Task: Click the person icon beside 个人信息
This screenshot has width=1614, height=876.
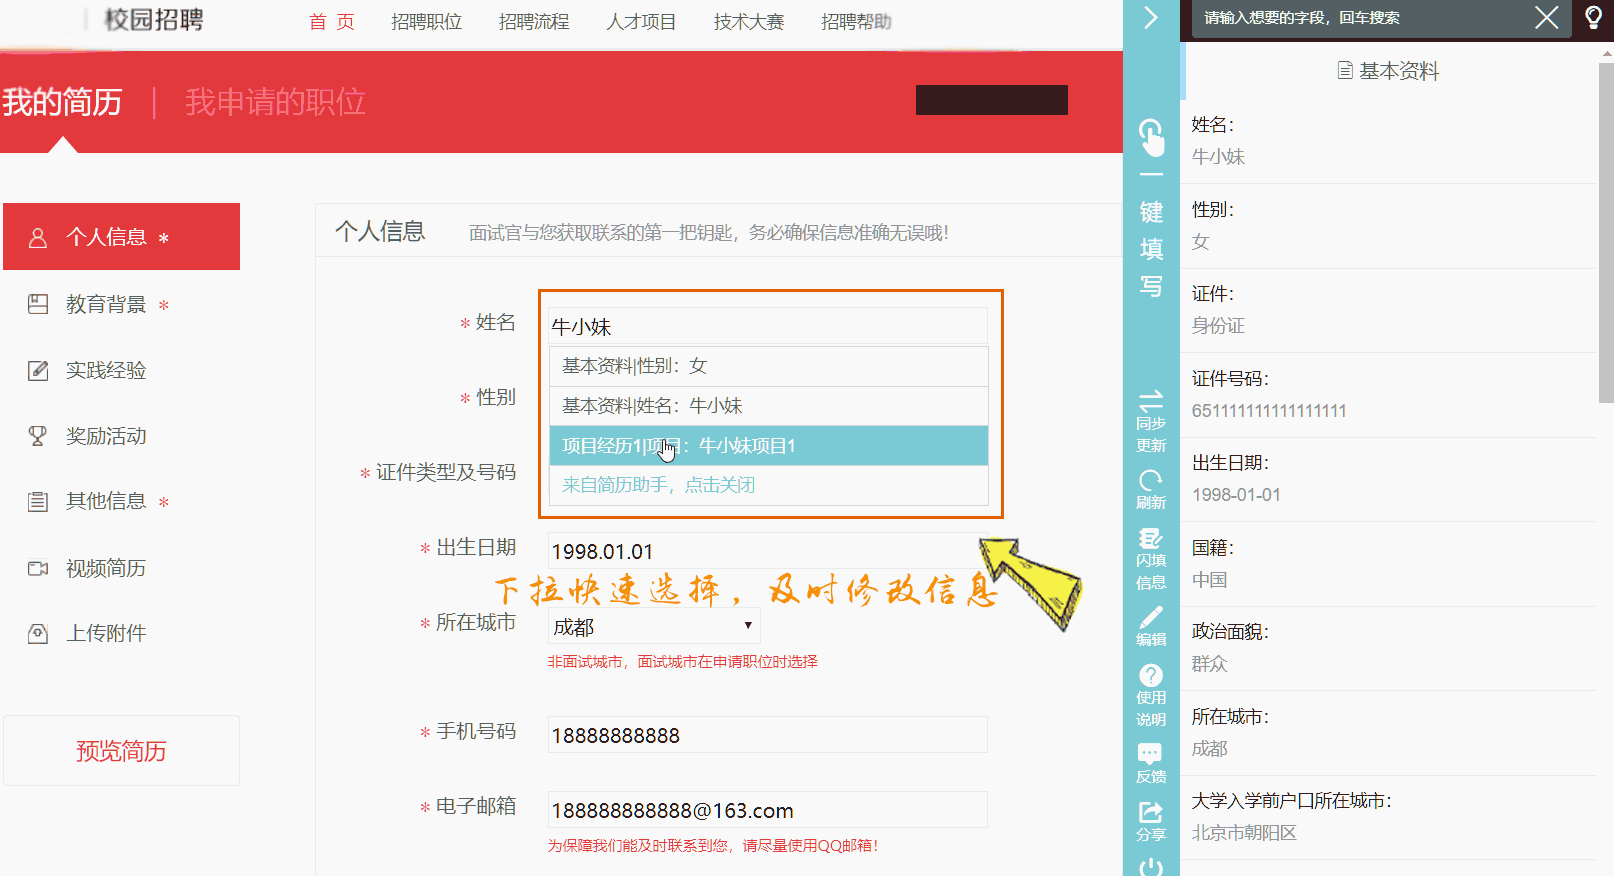Action: [38, 237]
